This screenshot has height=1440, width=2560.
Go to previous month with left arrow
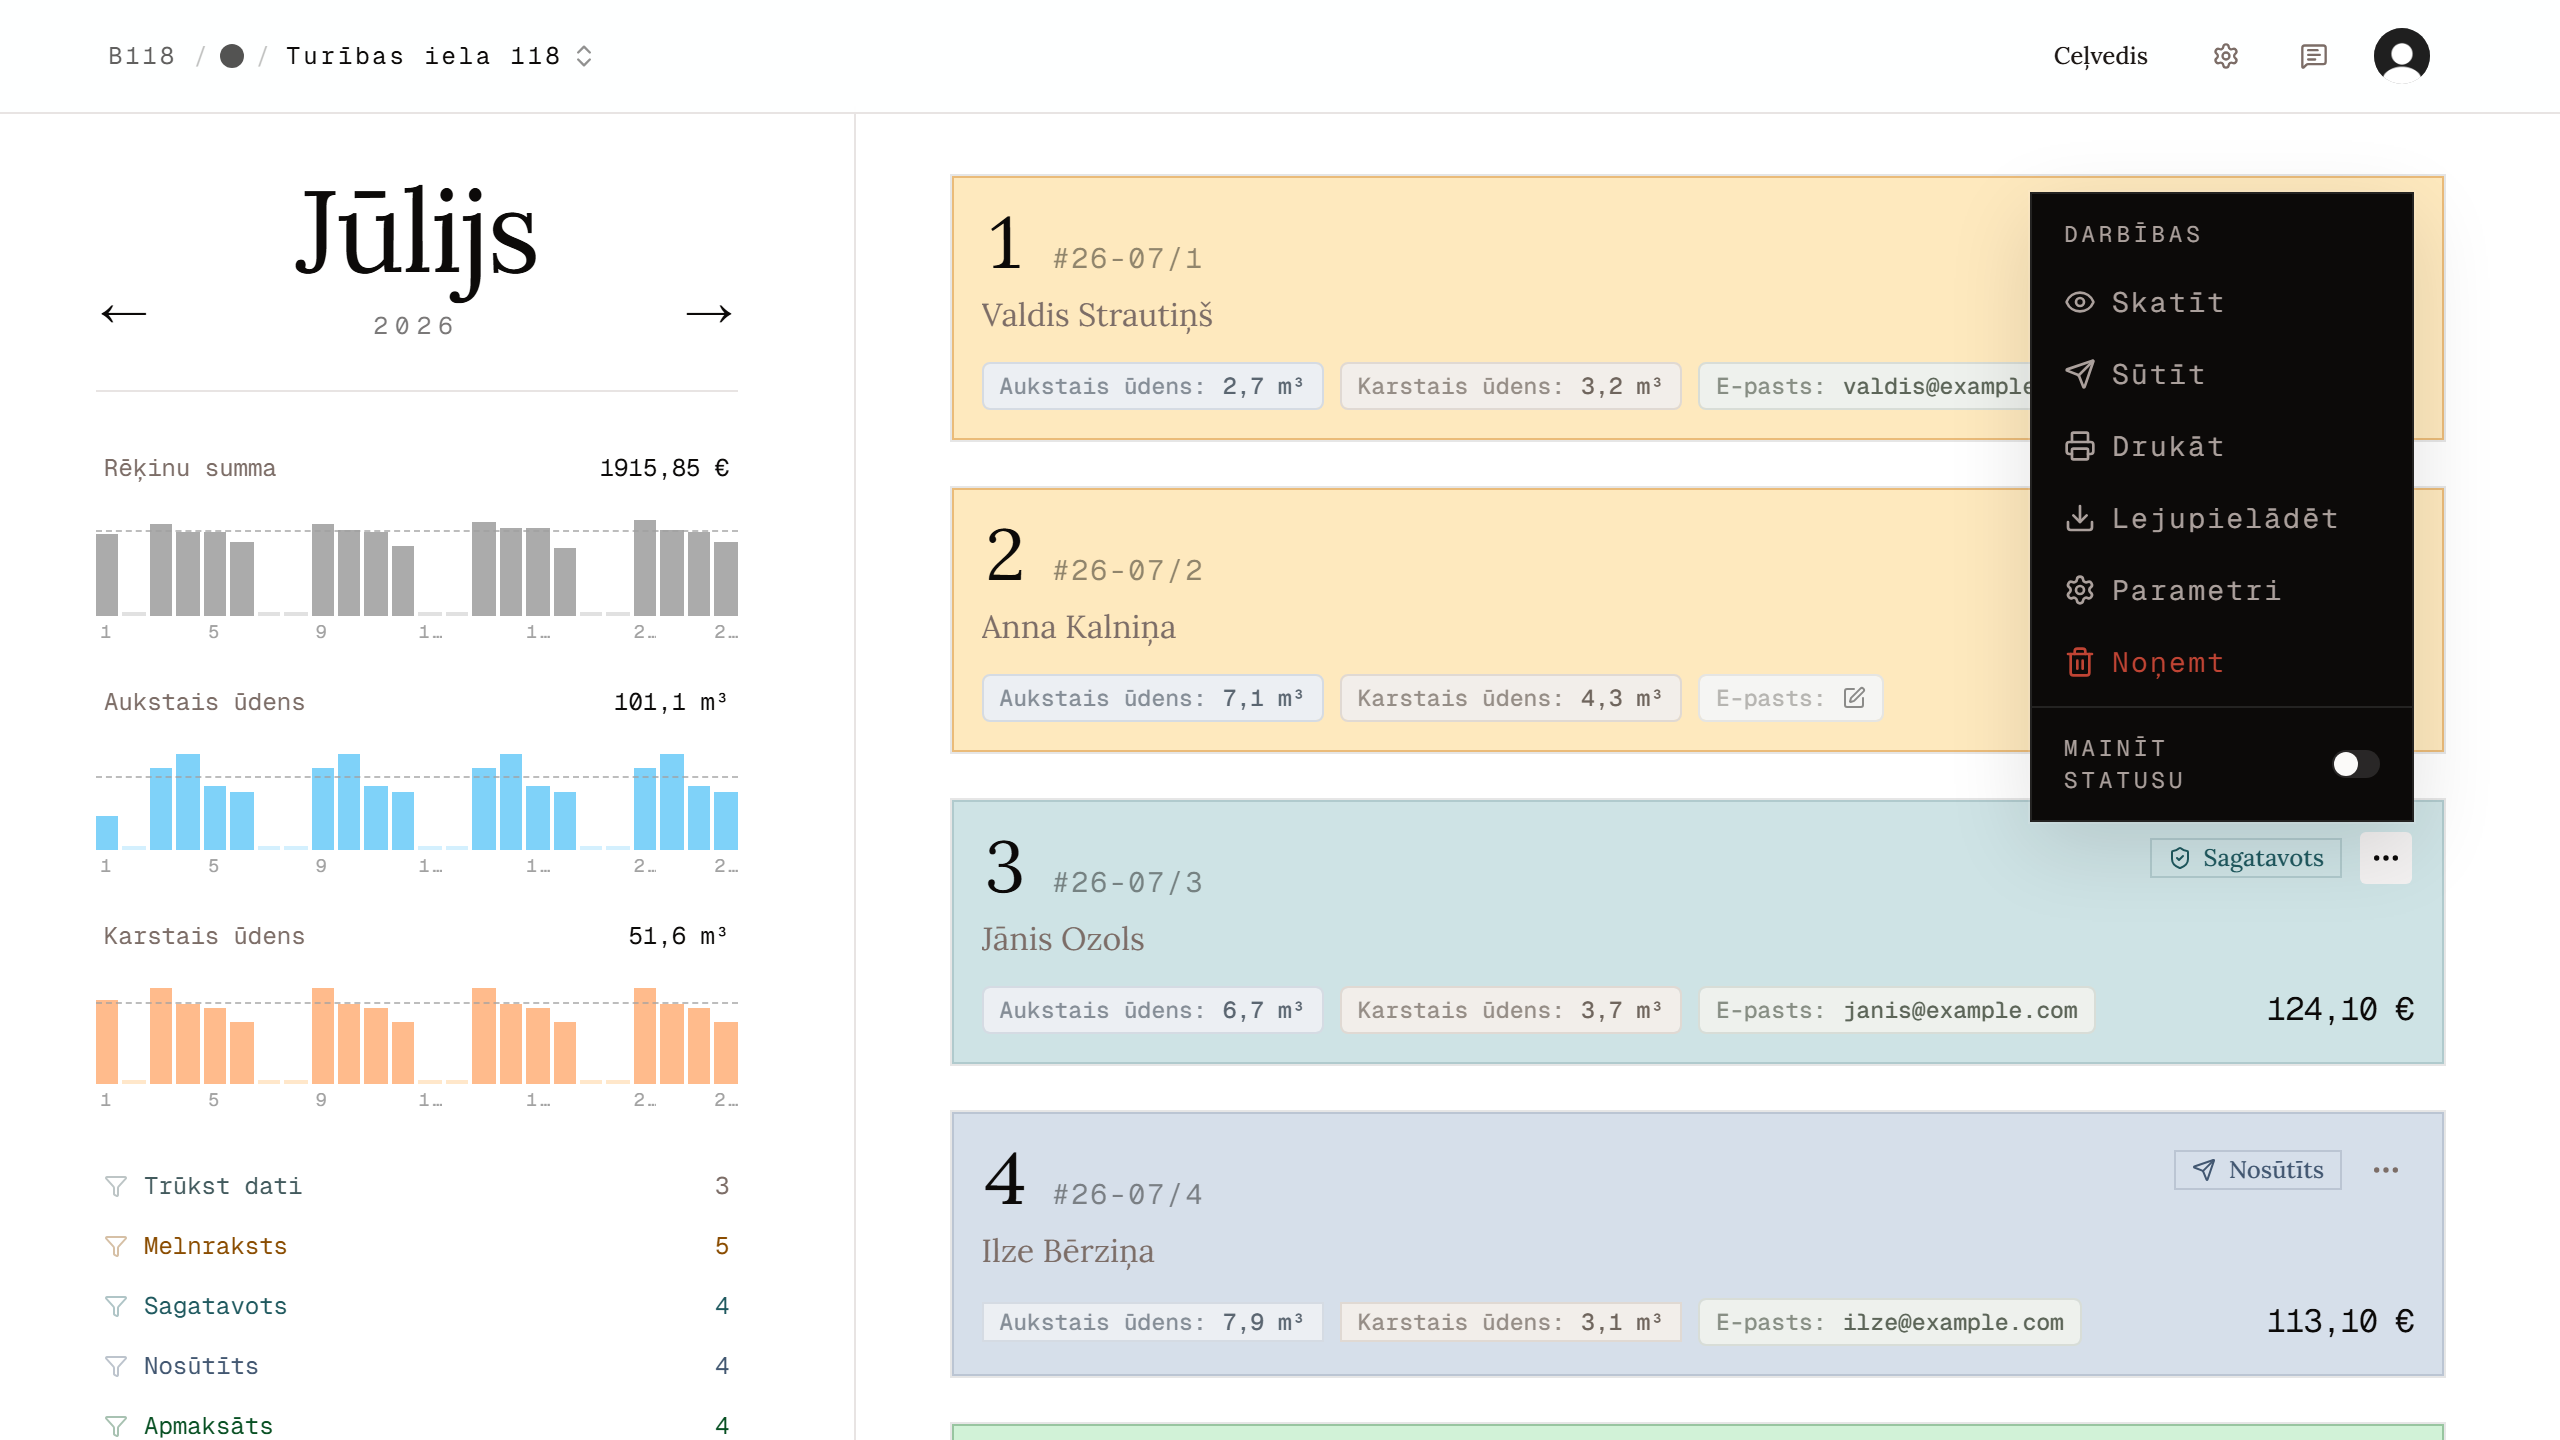124,314
